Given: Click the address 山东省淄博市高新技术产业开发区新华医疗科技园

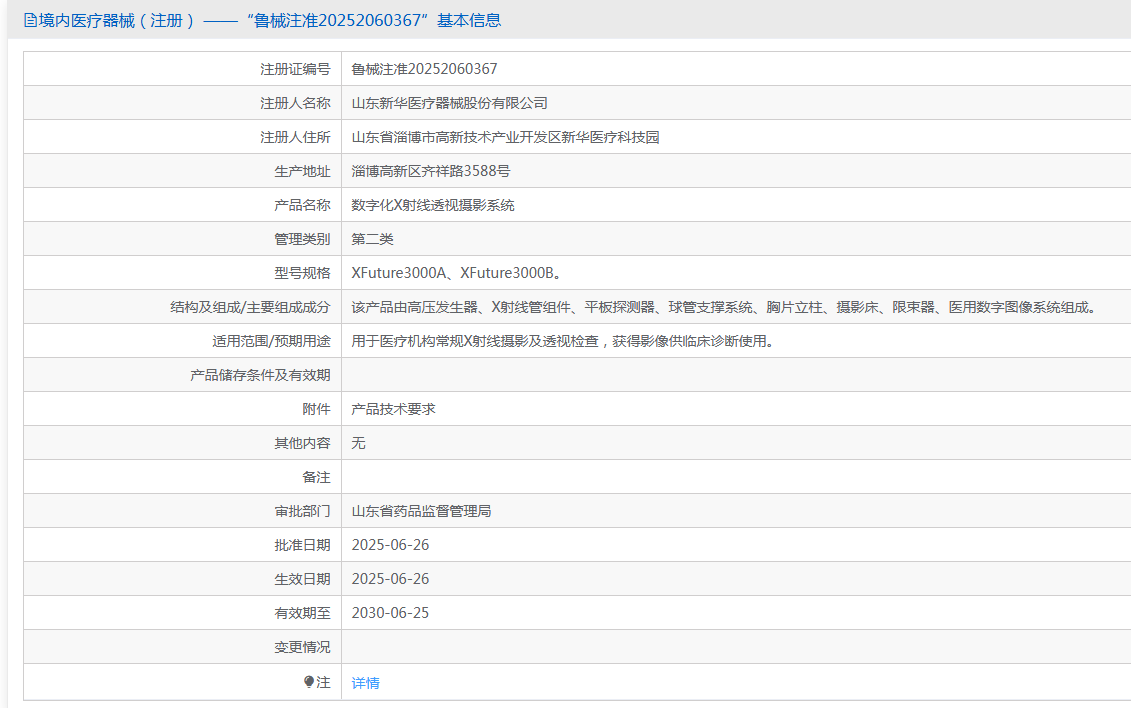Looking at the screenshot, I should (506, 137).
